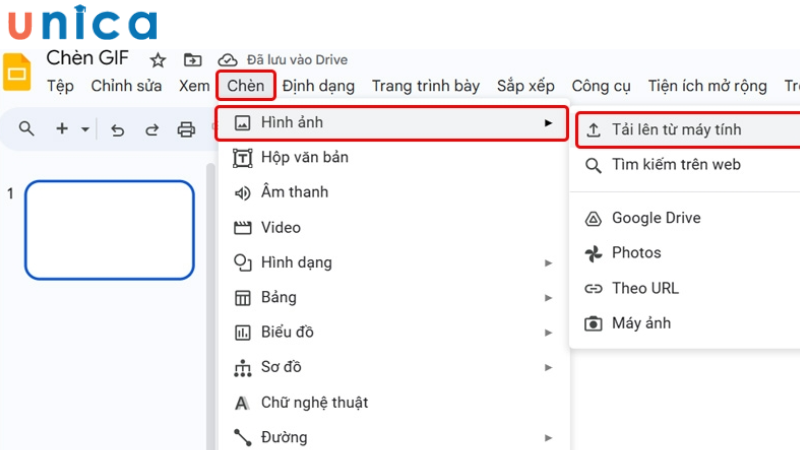
Task: Click the Bảng table icon
Action: (x=242, y=297)
